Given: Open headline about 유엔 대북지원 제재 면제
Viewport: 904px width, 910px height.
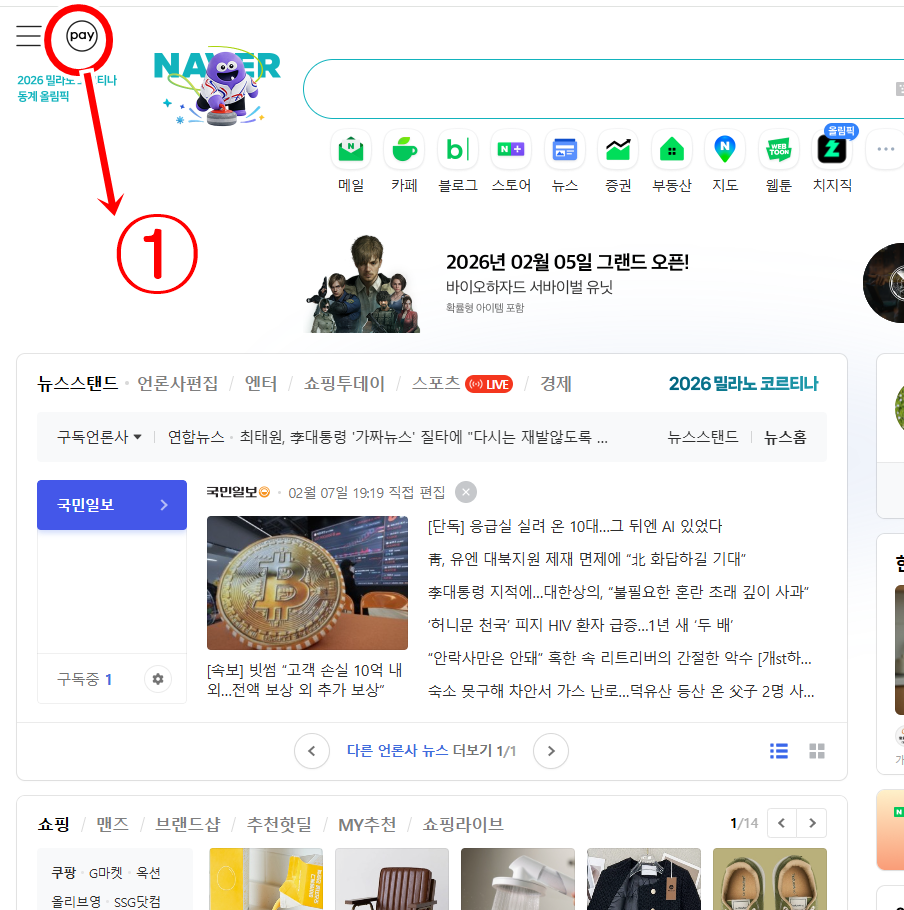Looking at the screenshot, I should click(587, 559).
